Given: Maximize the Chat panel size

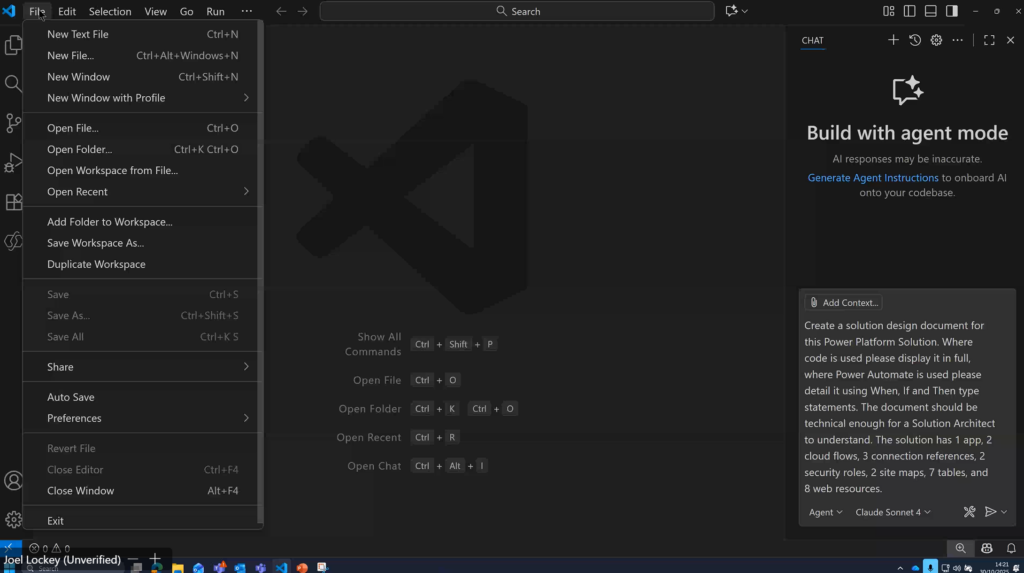Looking at the screenshot, I should point(989,40).
